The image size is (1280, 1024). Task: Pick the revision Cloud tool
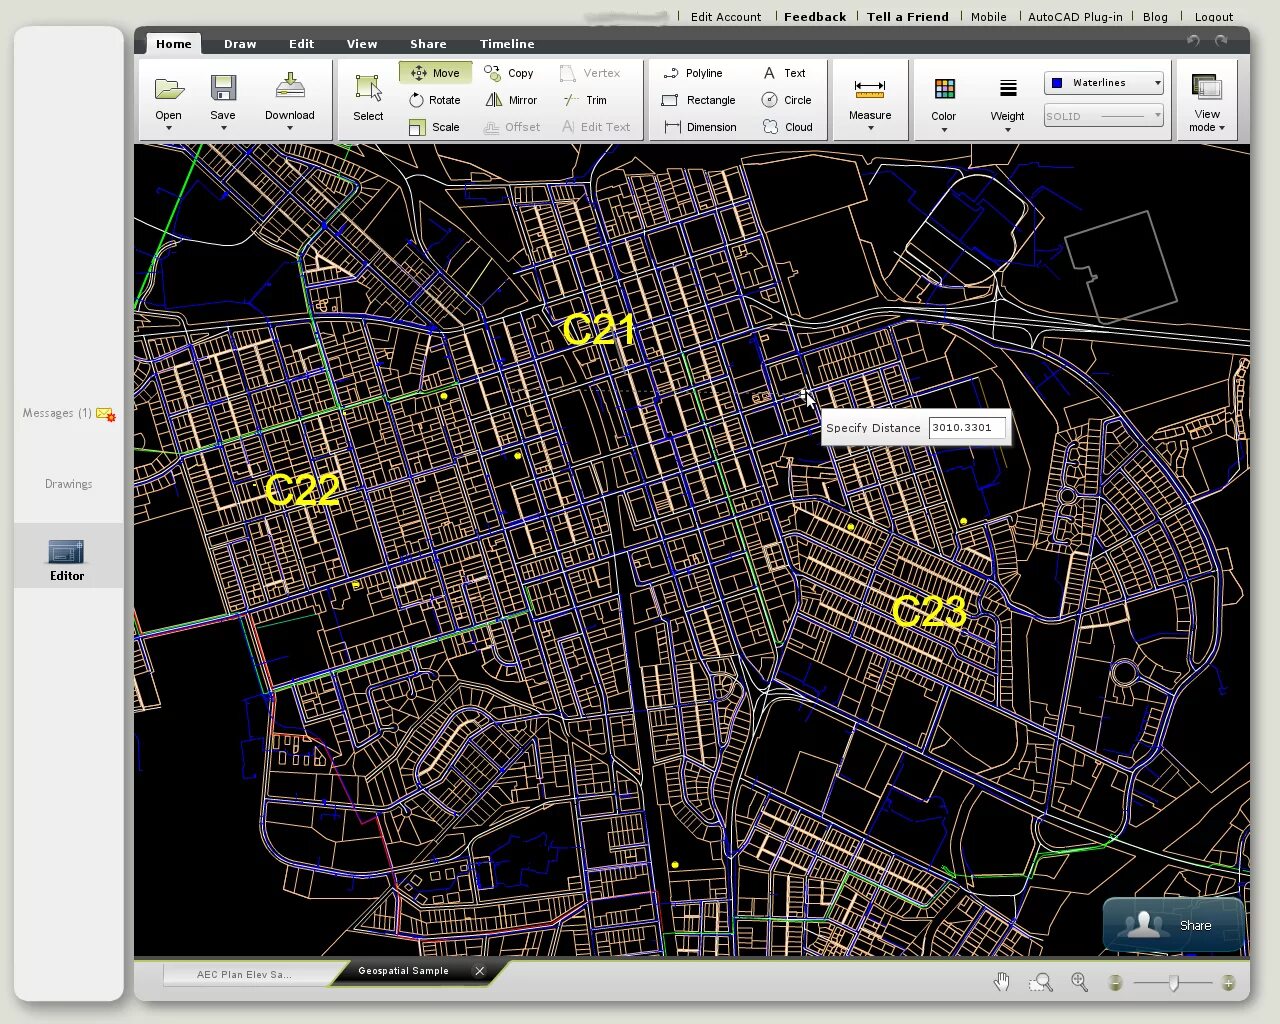787,127
